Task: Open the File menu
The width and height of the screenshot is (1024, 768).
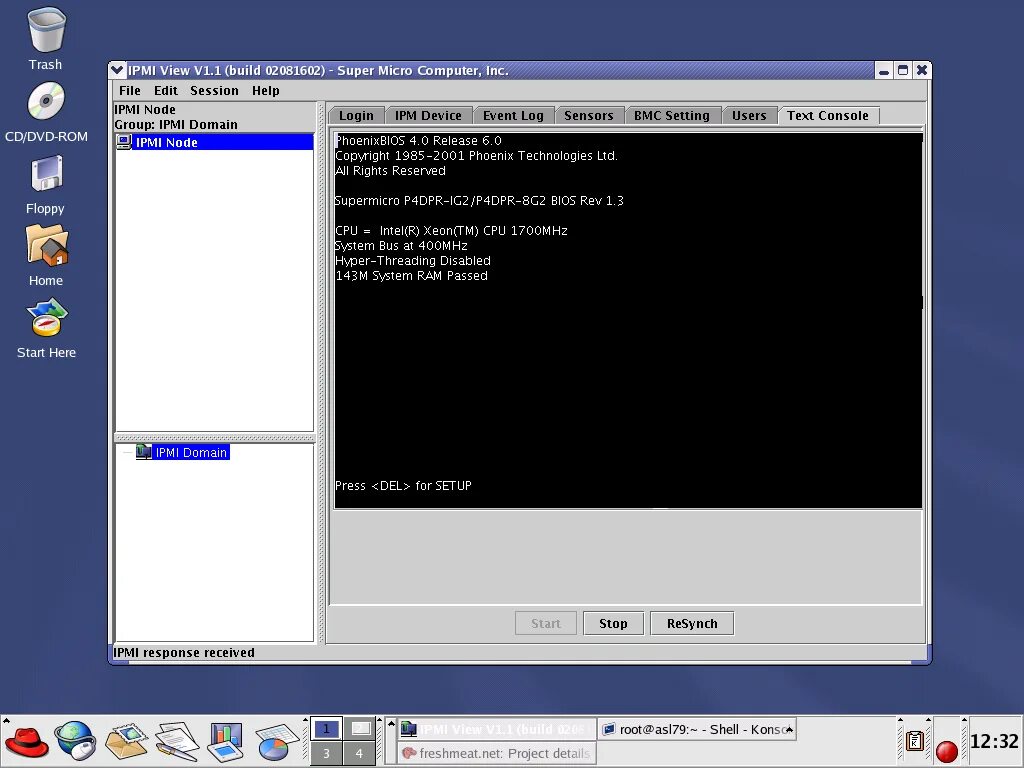Action: pyautogui.click(x=129, y=91)
